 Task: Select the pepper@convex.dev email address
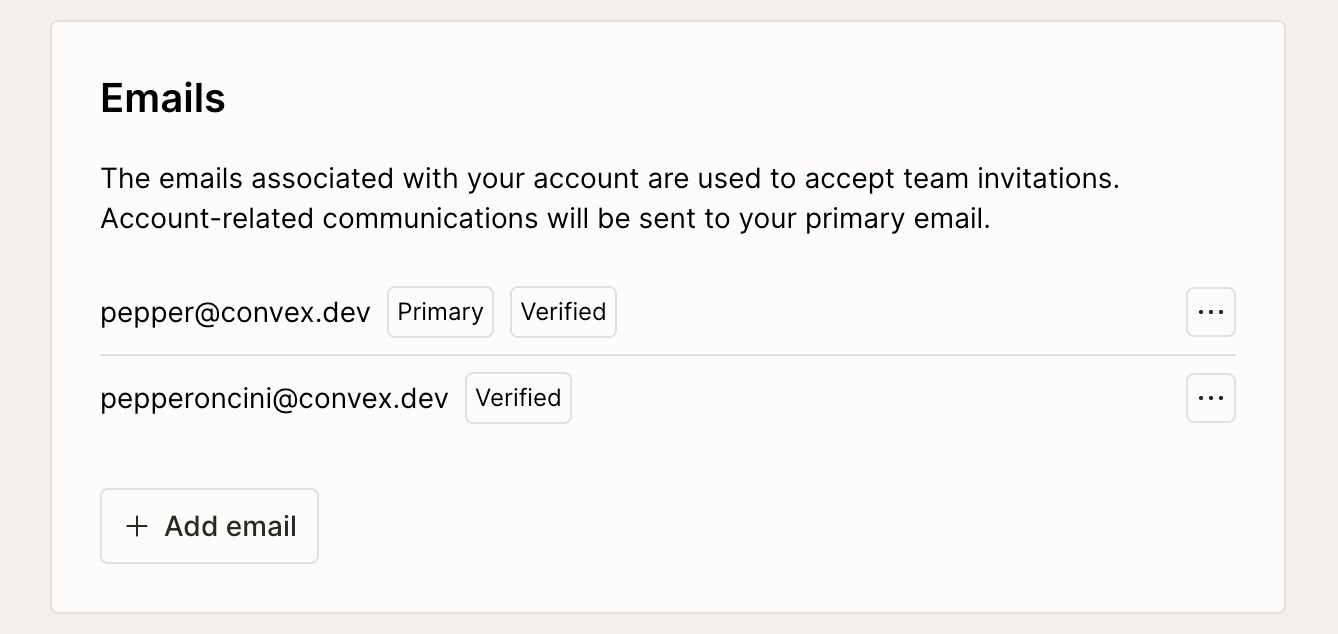point(235,312)
